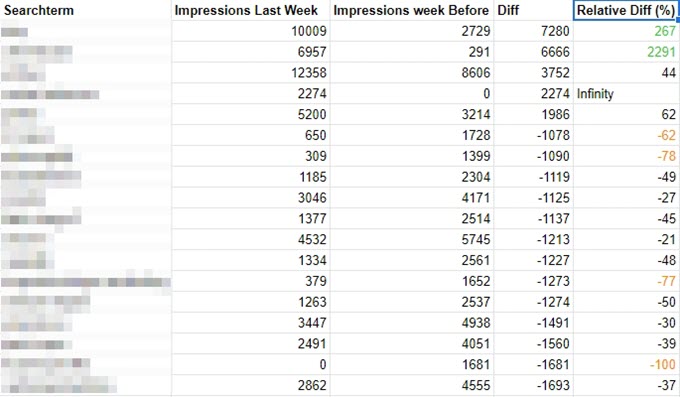Select the Impressions Last Week header cell
The image size is (680, 397).
tap(251, 10)
